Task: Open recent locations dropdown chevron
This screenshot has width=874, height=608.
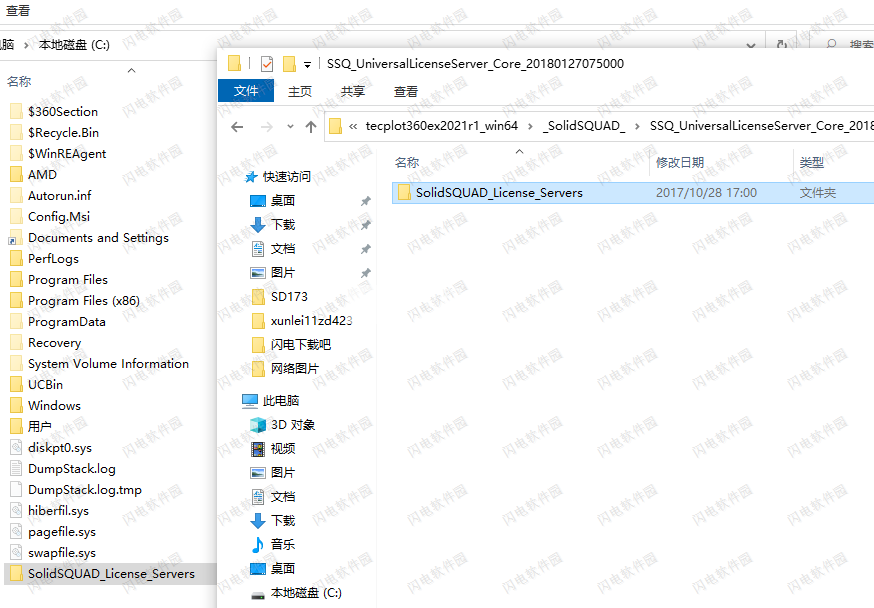Action: click(x=290, y=127)
